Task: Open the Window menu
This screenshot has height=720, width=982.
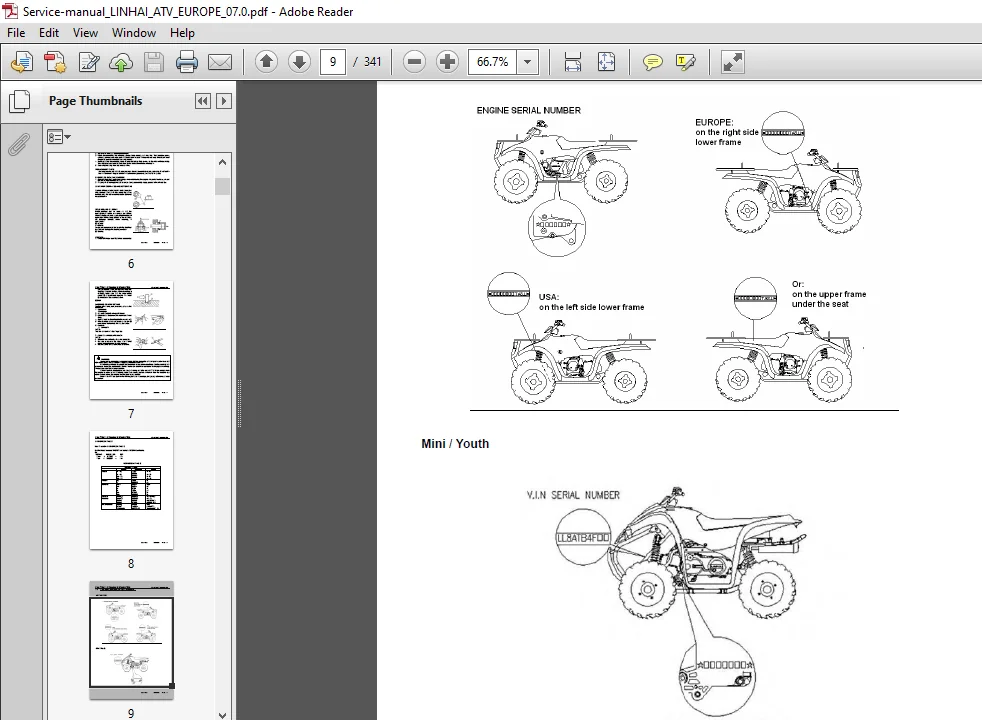Action: click(134, 33)
